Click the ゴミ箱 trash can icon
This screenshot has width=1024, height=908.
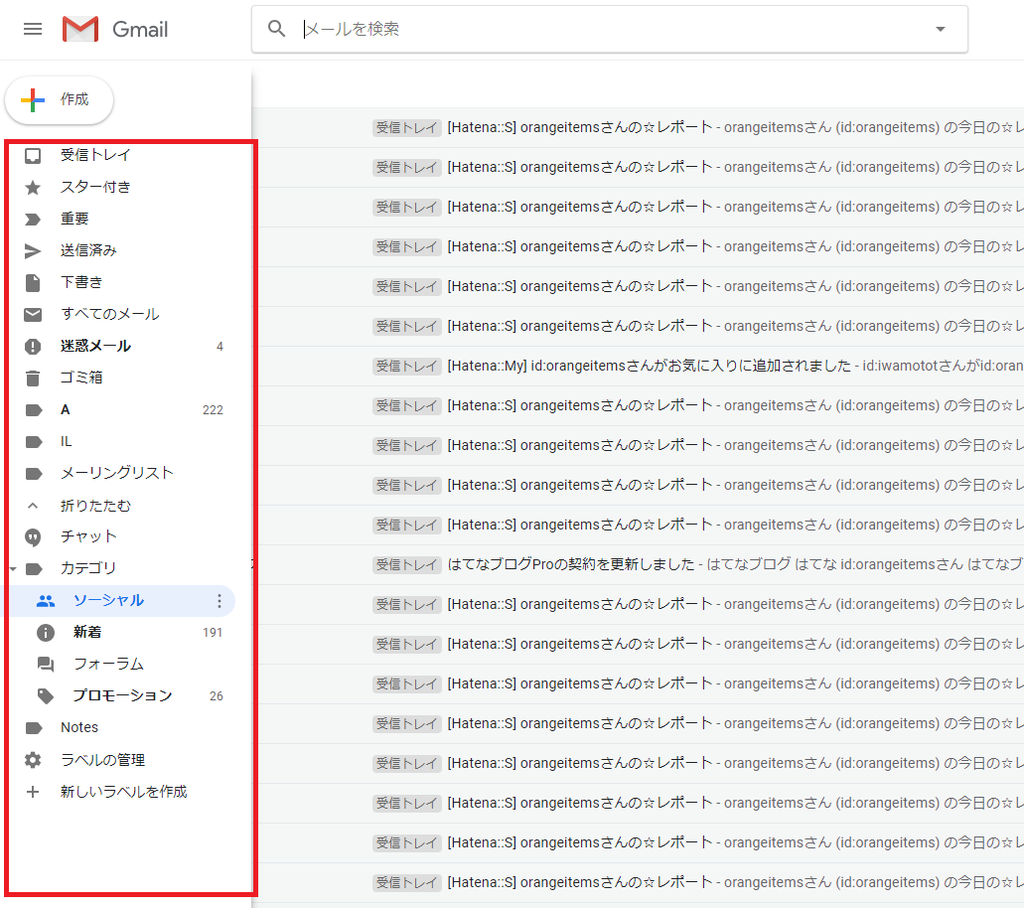pos(33,378)
